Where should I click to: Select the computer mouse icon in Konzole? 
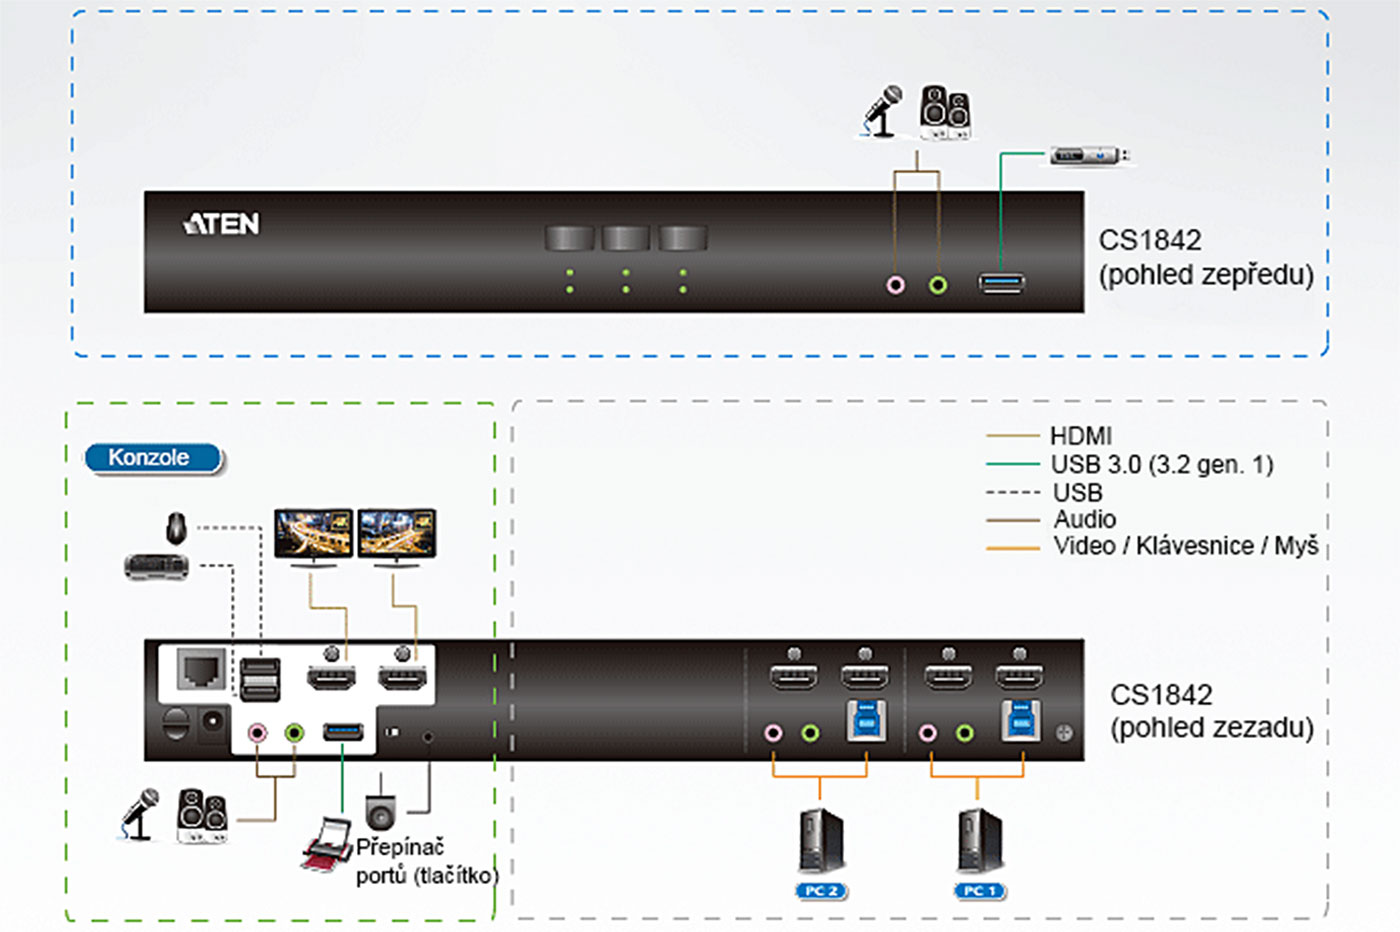click(x=176, y=527)
